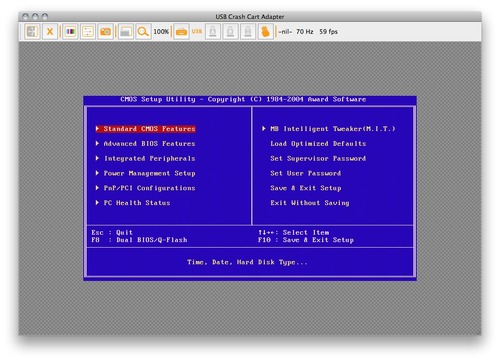Click the gray window display icon
The width and height of the screenshot is (500, 361).
[126, 32]
